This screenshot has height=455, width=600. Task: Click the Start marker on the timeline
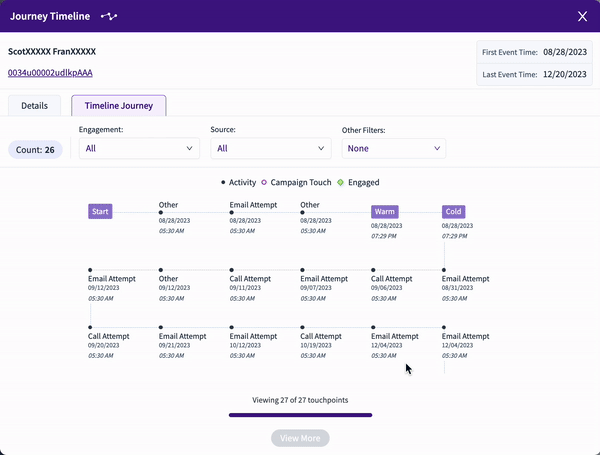click(x=100, y=212)
